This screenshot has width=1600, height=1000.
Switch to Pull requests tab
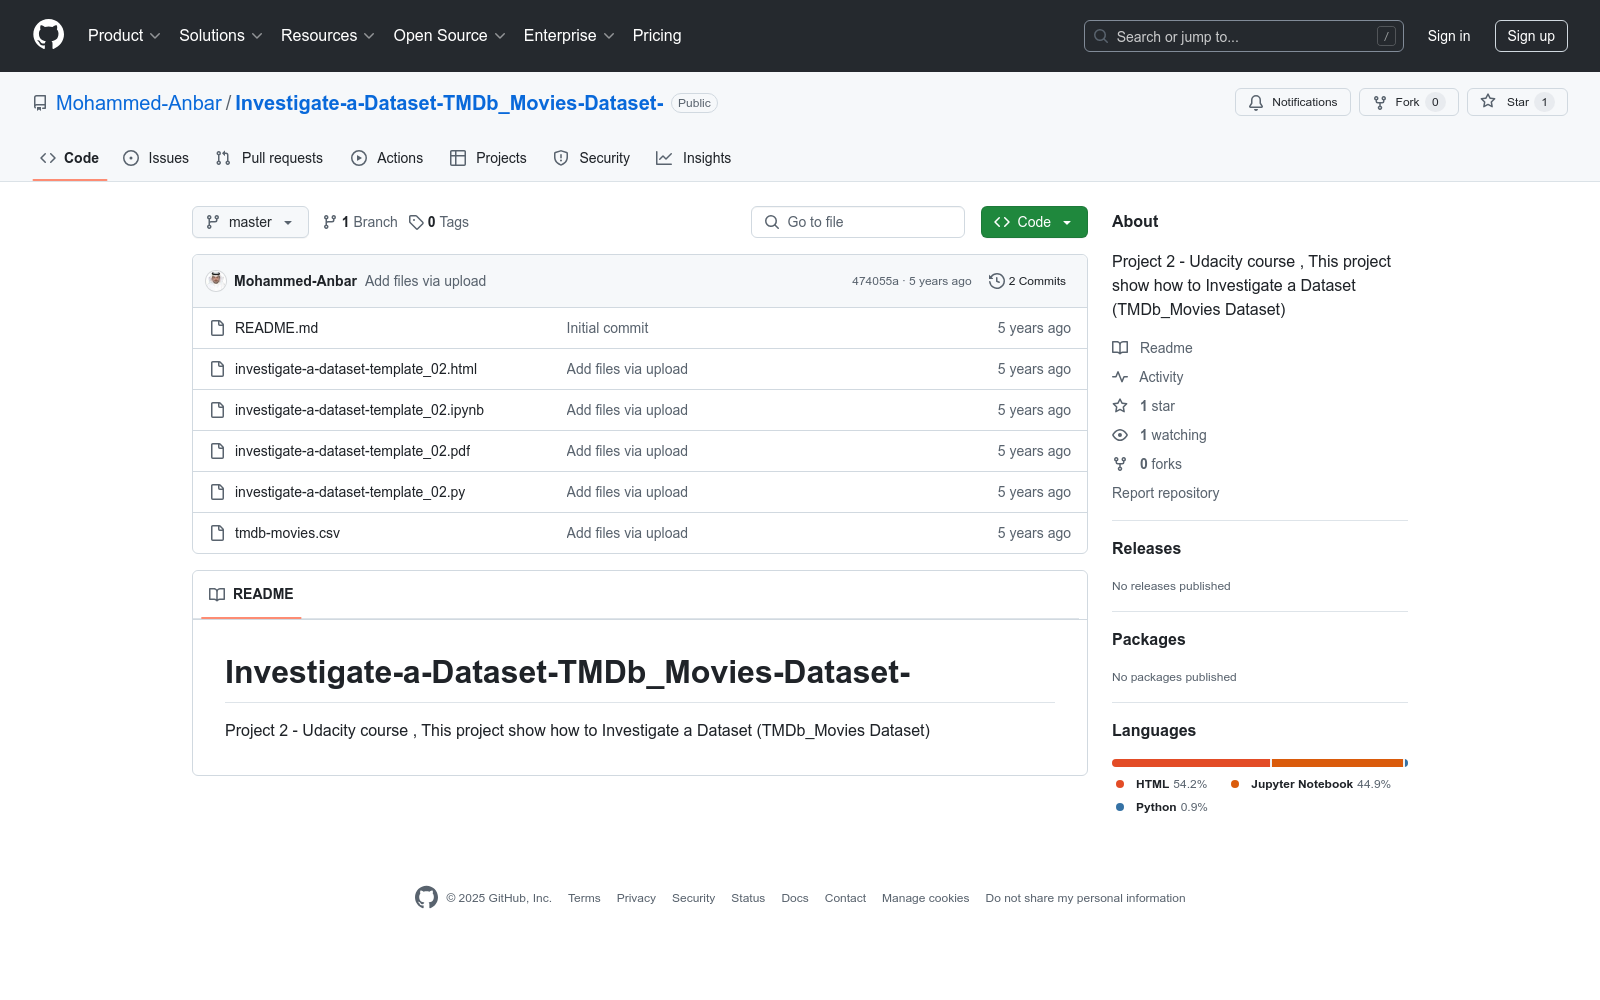point(269,158)
